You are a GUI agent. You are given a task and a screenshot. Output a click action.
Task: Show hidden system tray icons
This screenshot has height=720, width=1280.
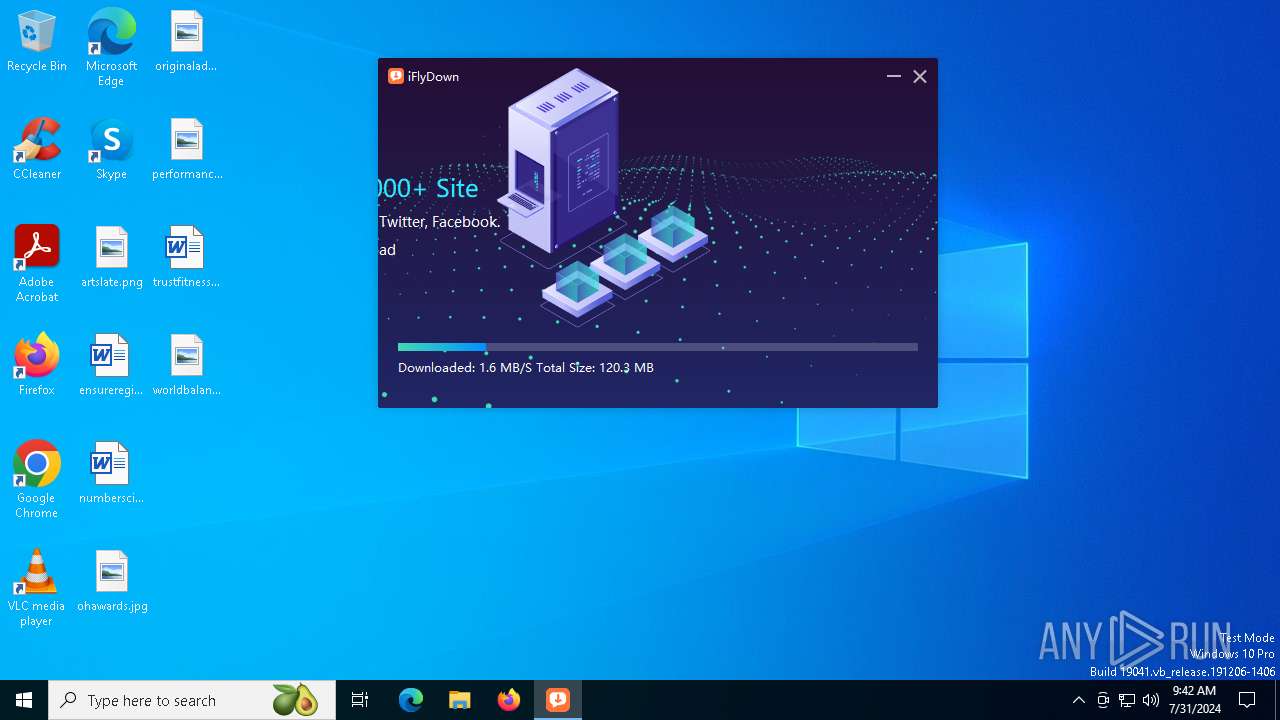pyautogui.click(x=1078, y=700)
